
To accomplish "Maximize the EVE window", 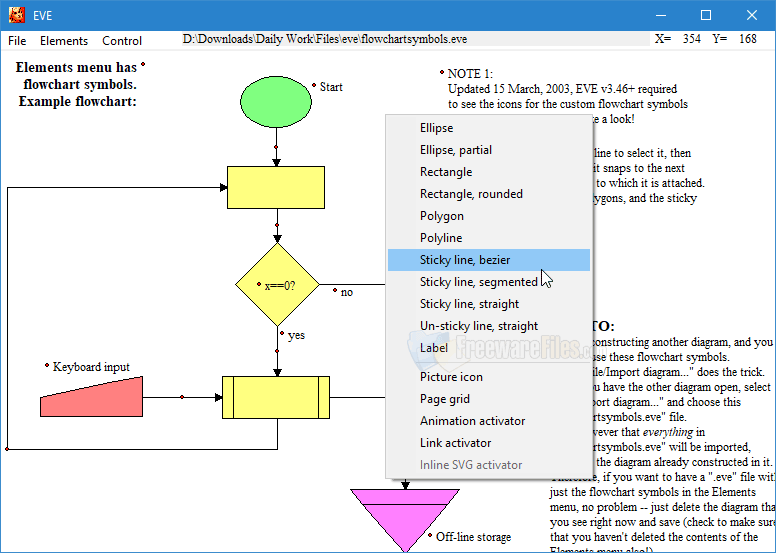I will point(706,15).
